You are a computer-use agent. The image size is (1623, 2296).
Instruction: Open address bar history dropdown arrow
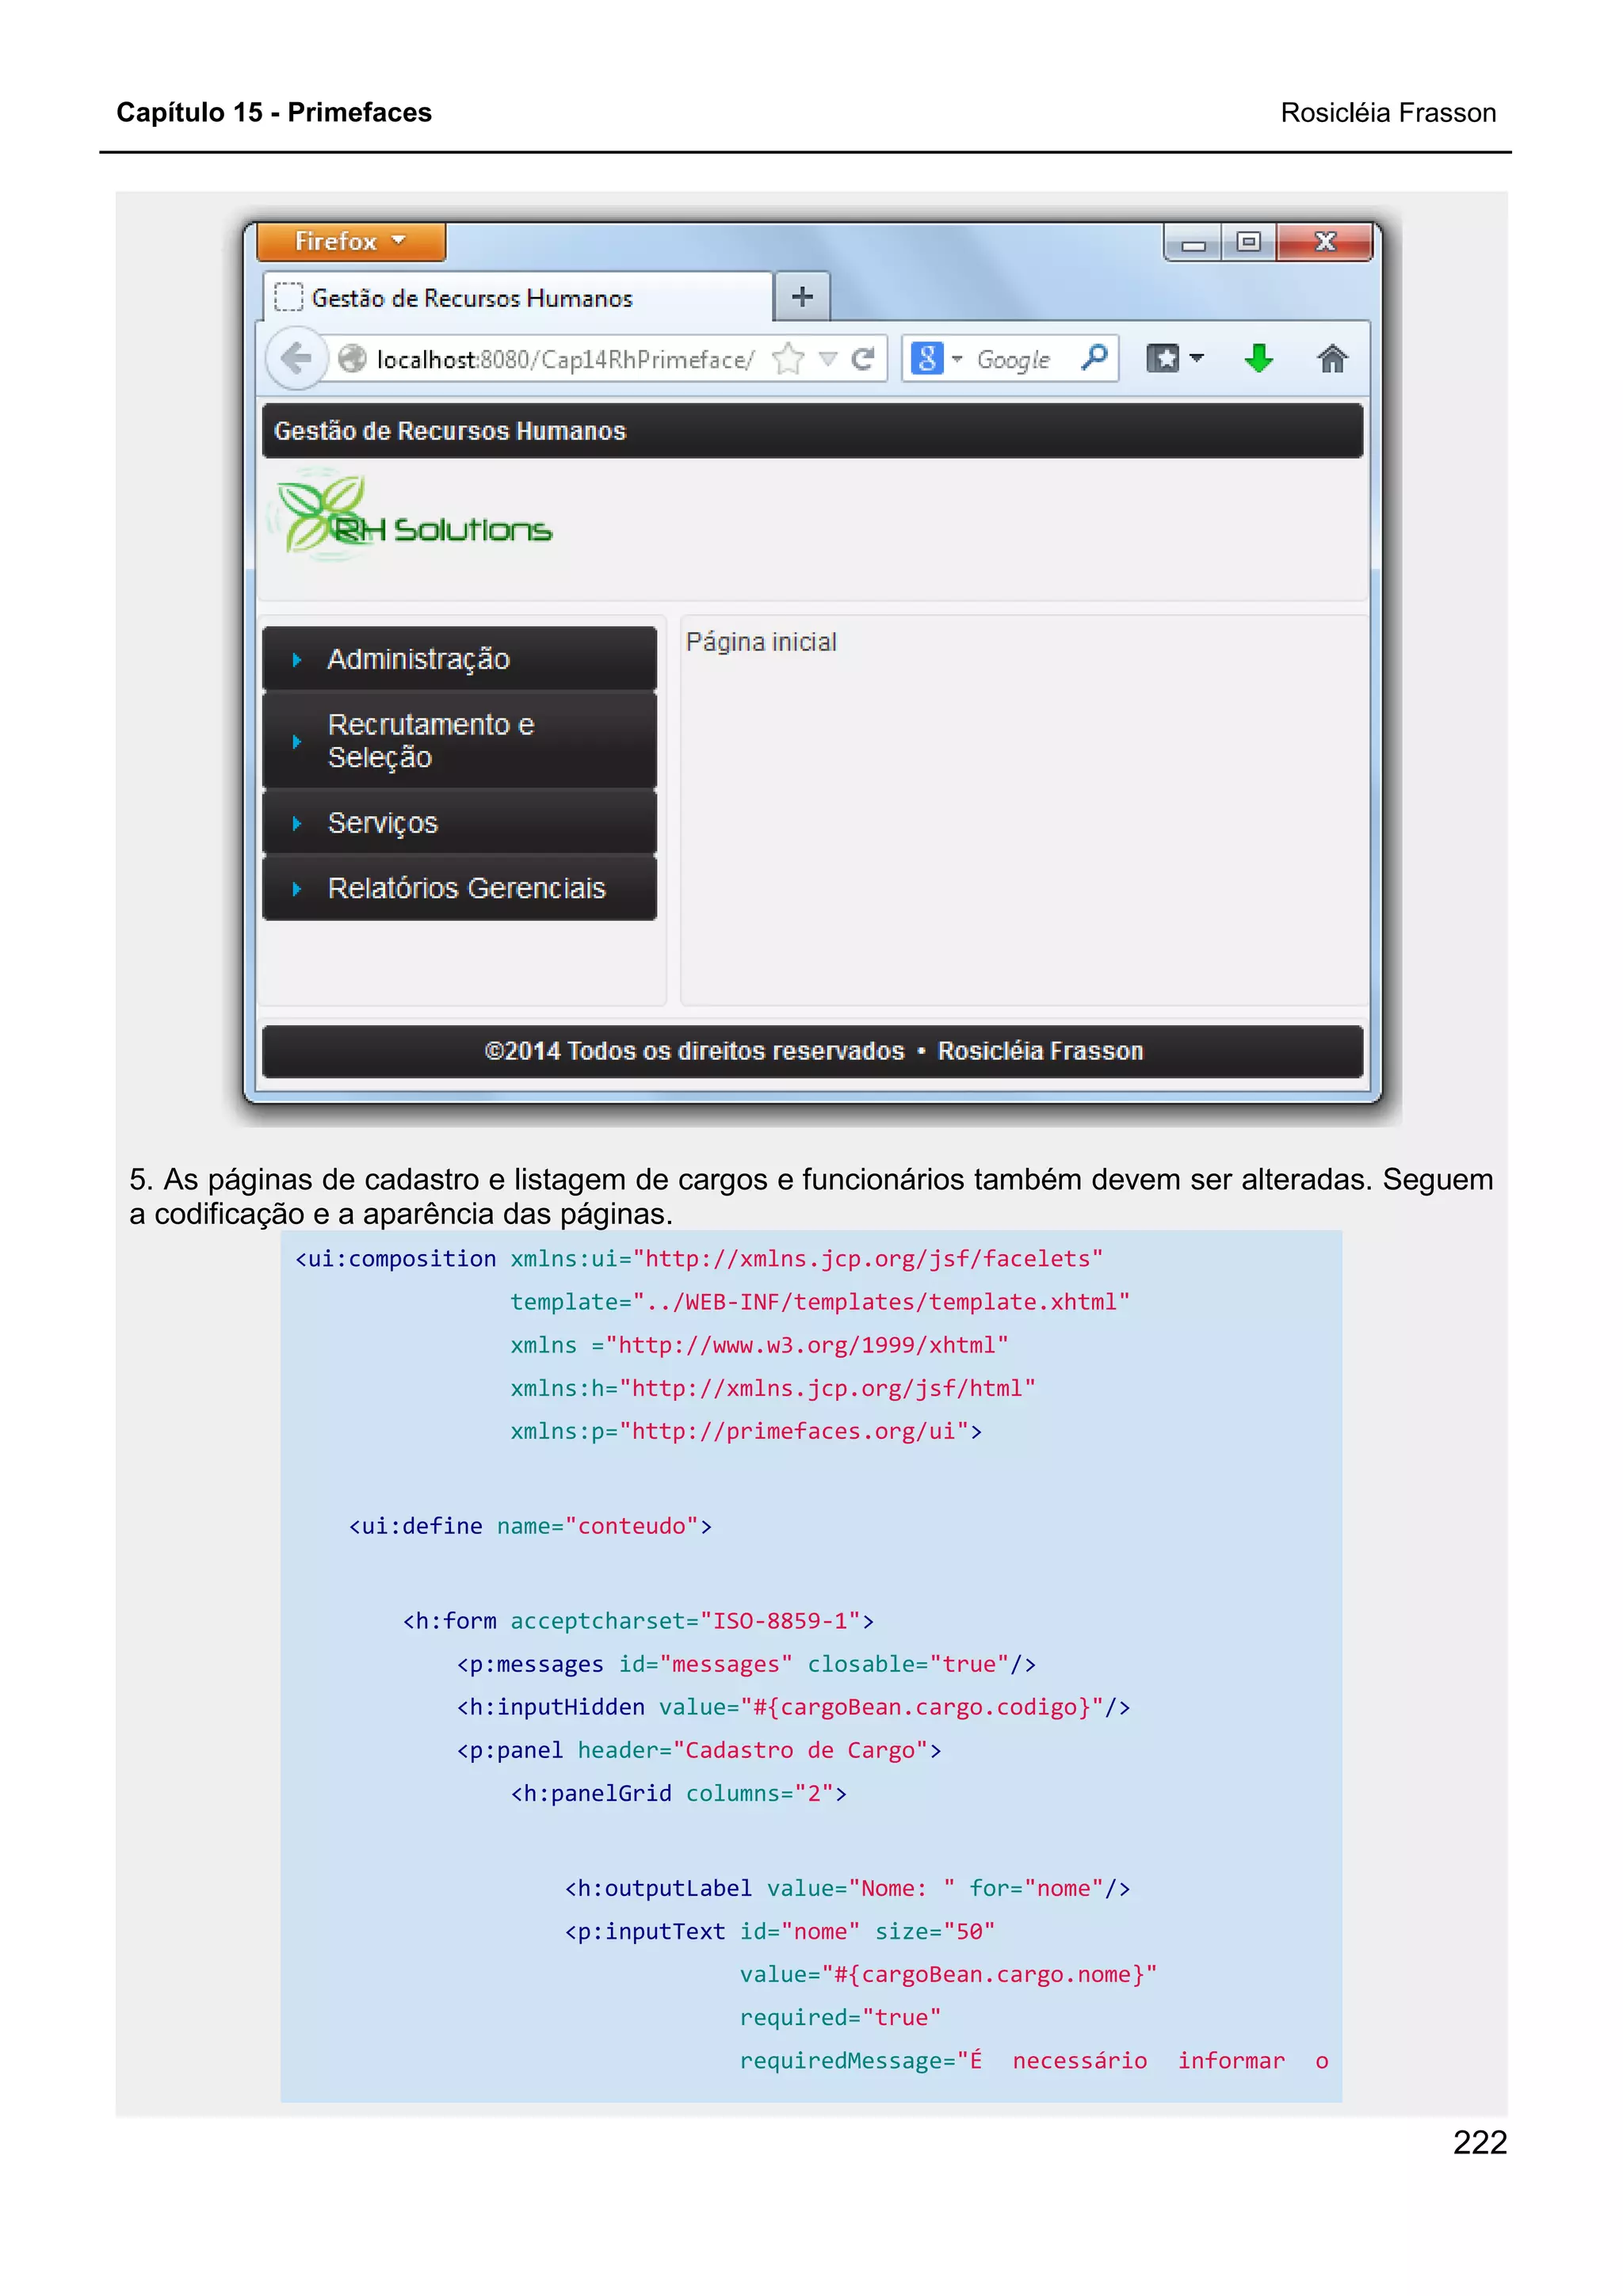pyautogui.click(x=828, y=358)
